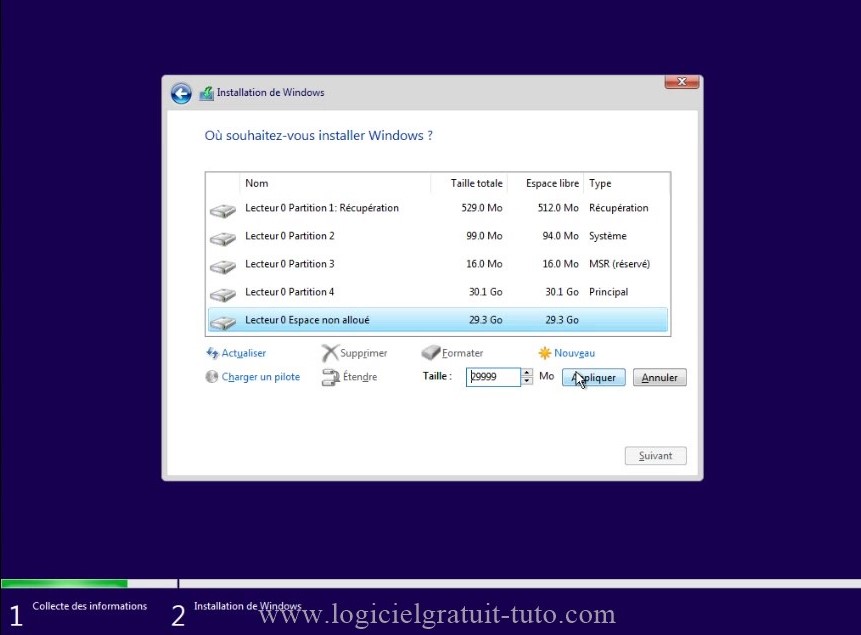Sort by the Nom column header

(x=335, y=183)
